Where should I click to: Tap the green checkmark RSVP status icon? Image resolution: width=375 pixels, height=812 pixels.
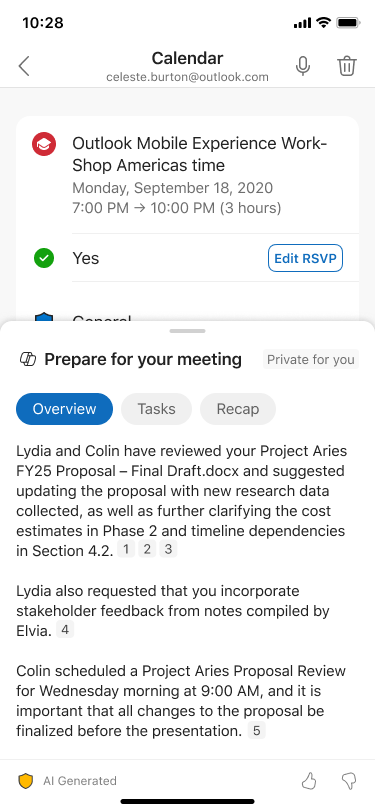coord(44,258)
